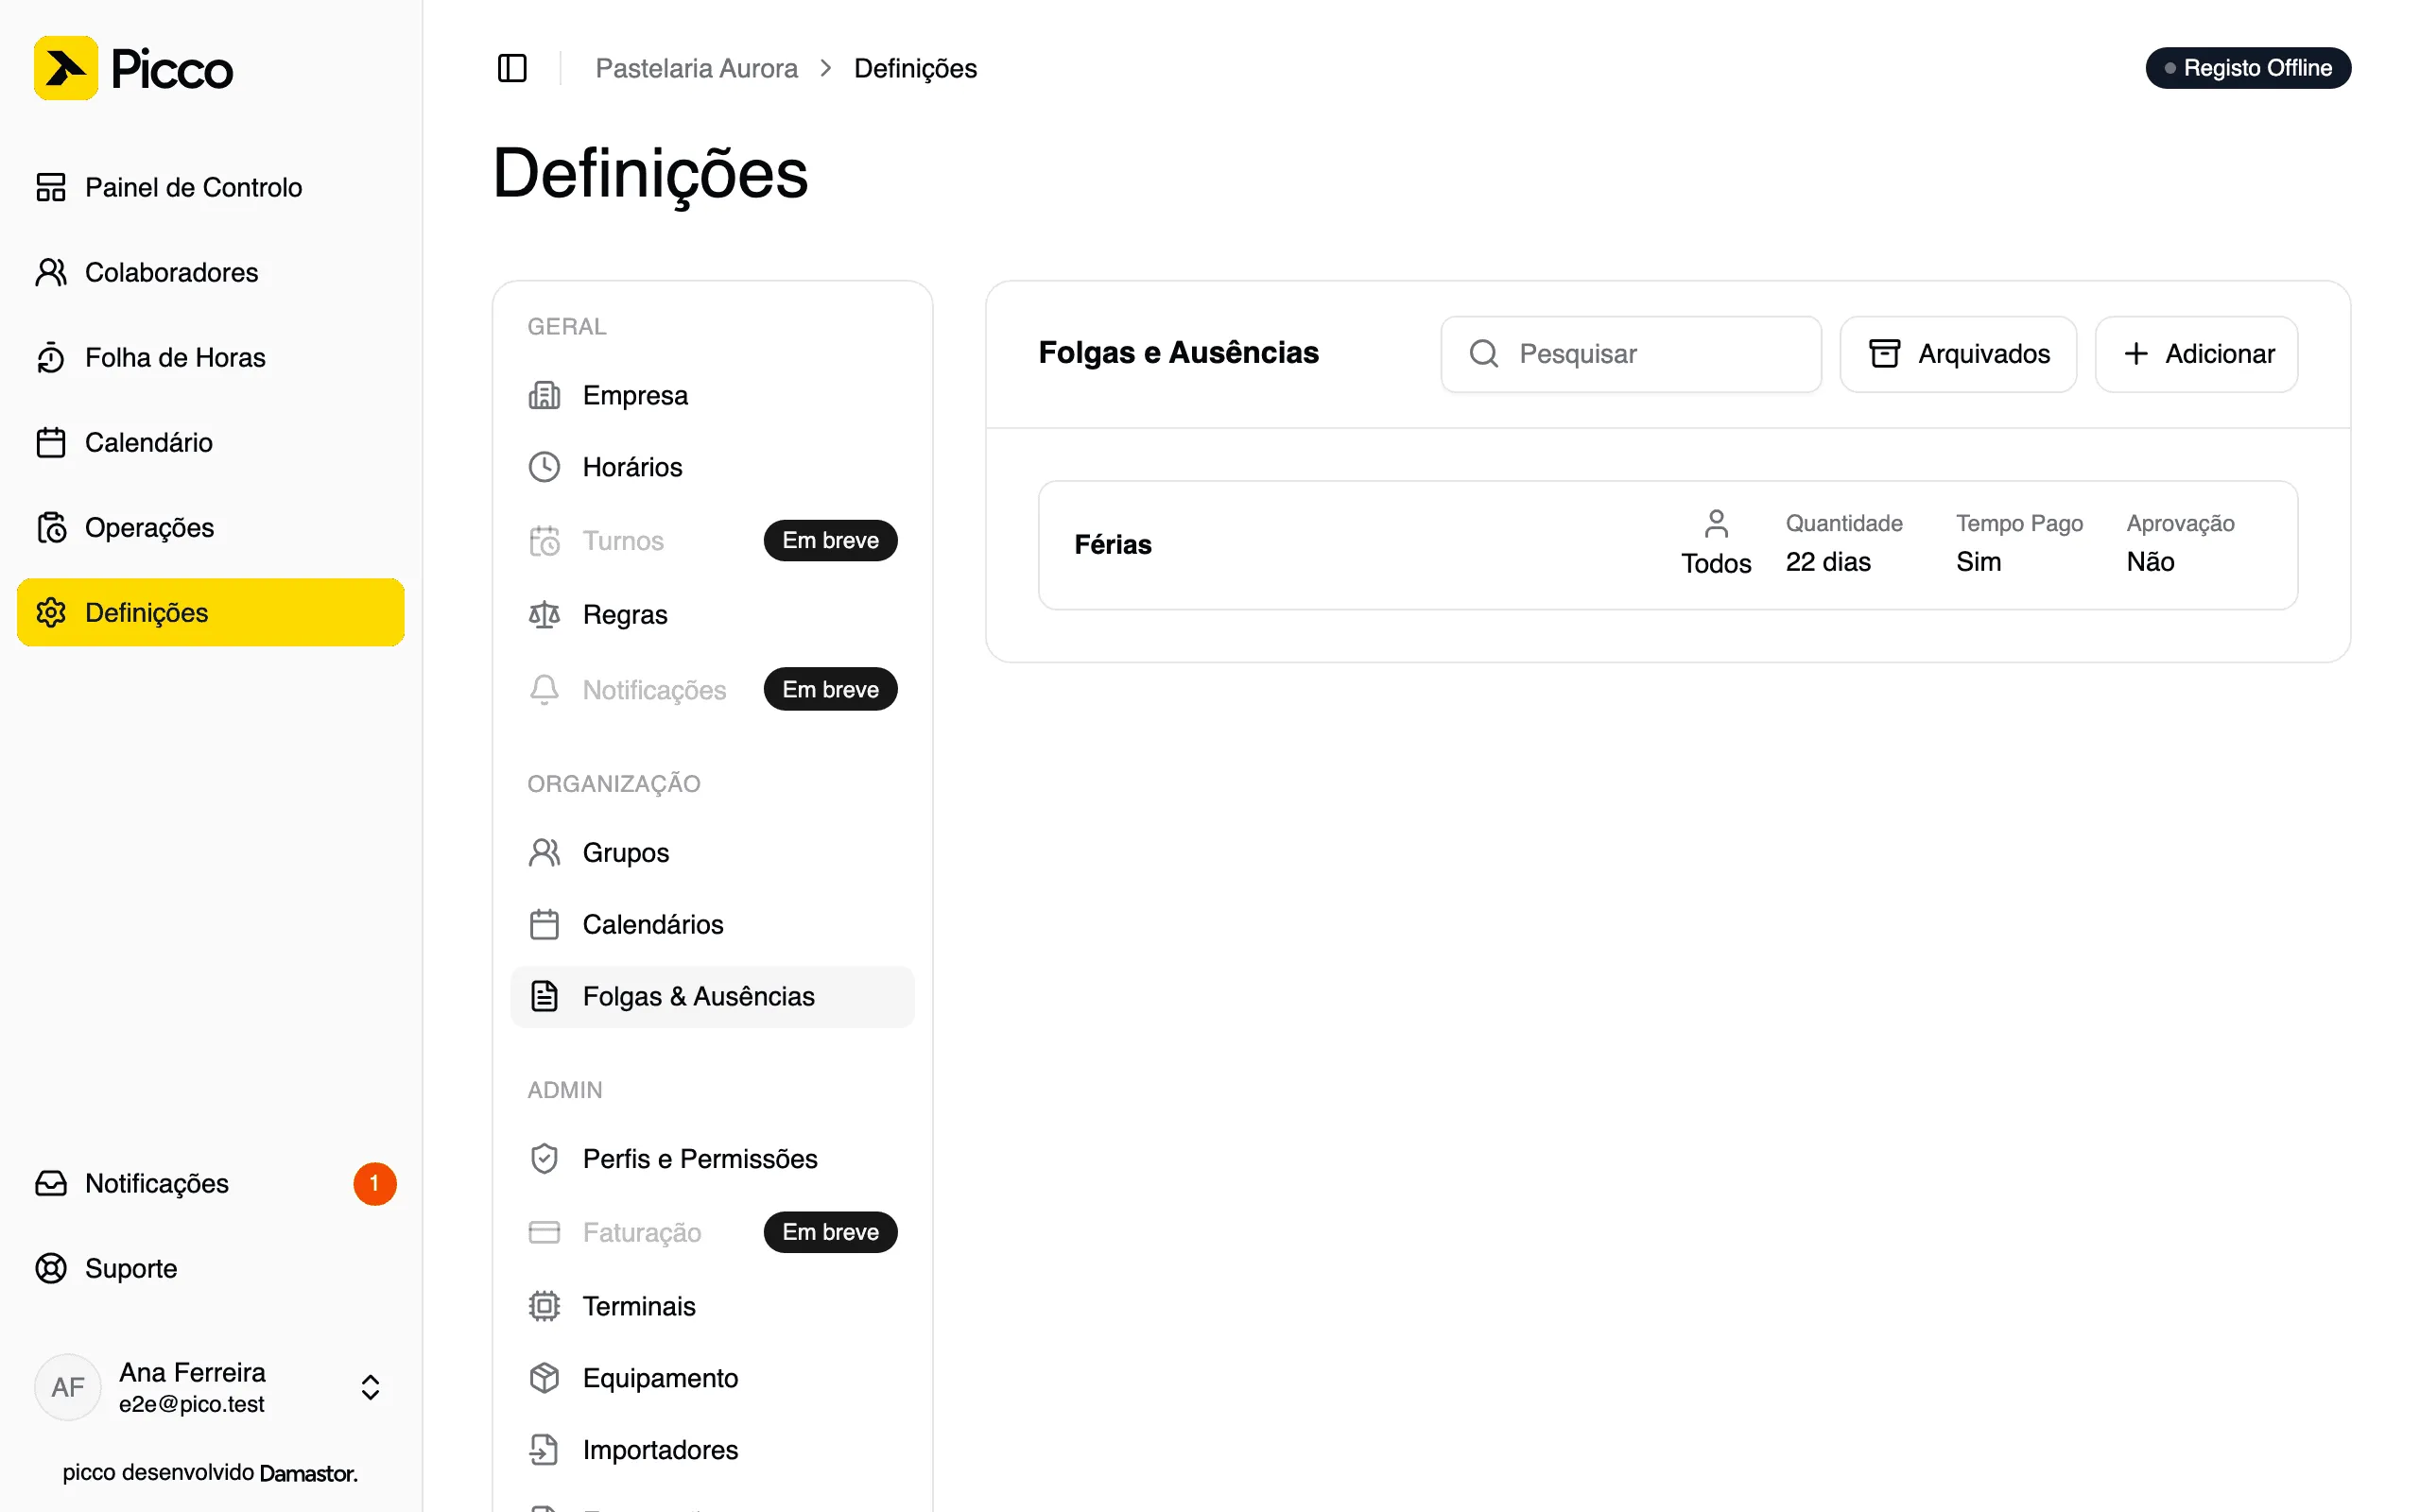Image resolution: width=2420 pixels, height=1512 pixels.
Task: Click the Grupos people icon
Action: (544, 852)
